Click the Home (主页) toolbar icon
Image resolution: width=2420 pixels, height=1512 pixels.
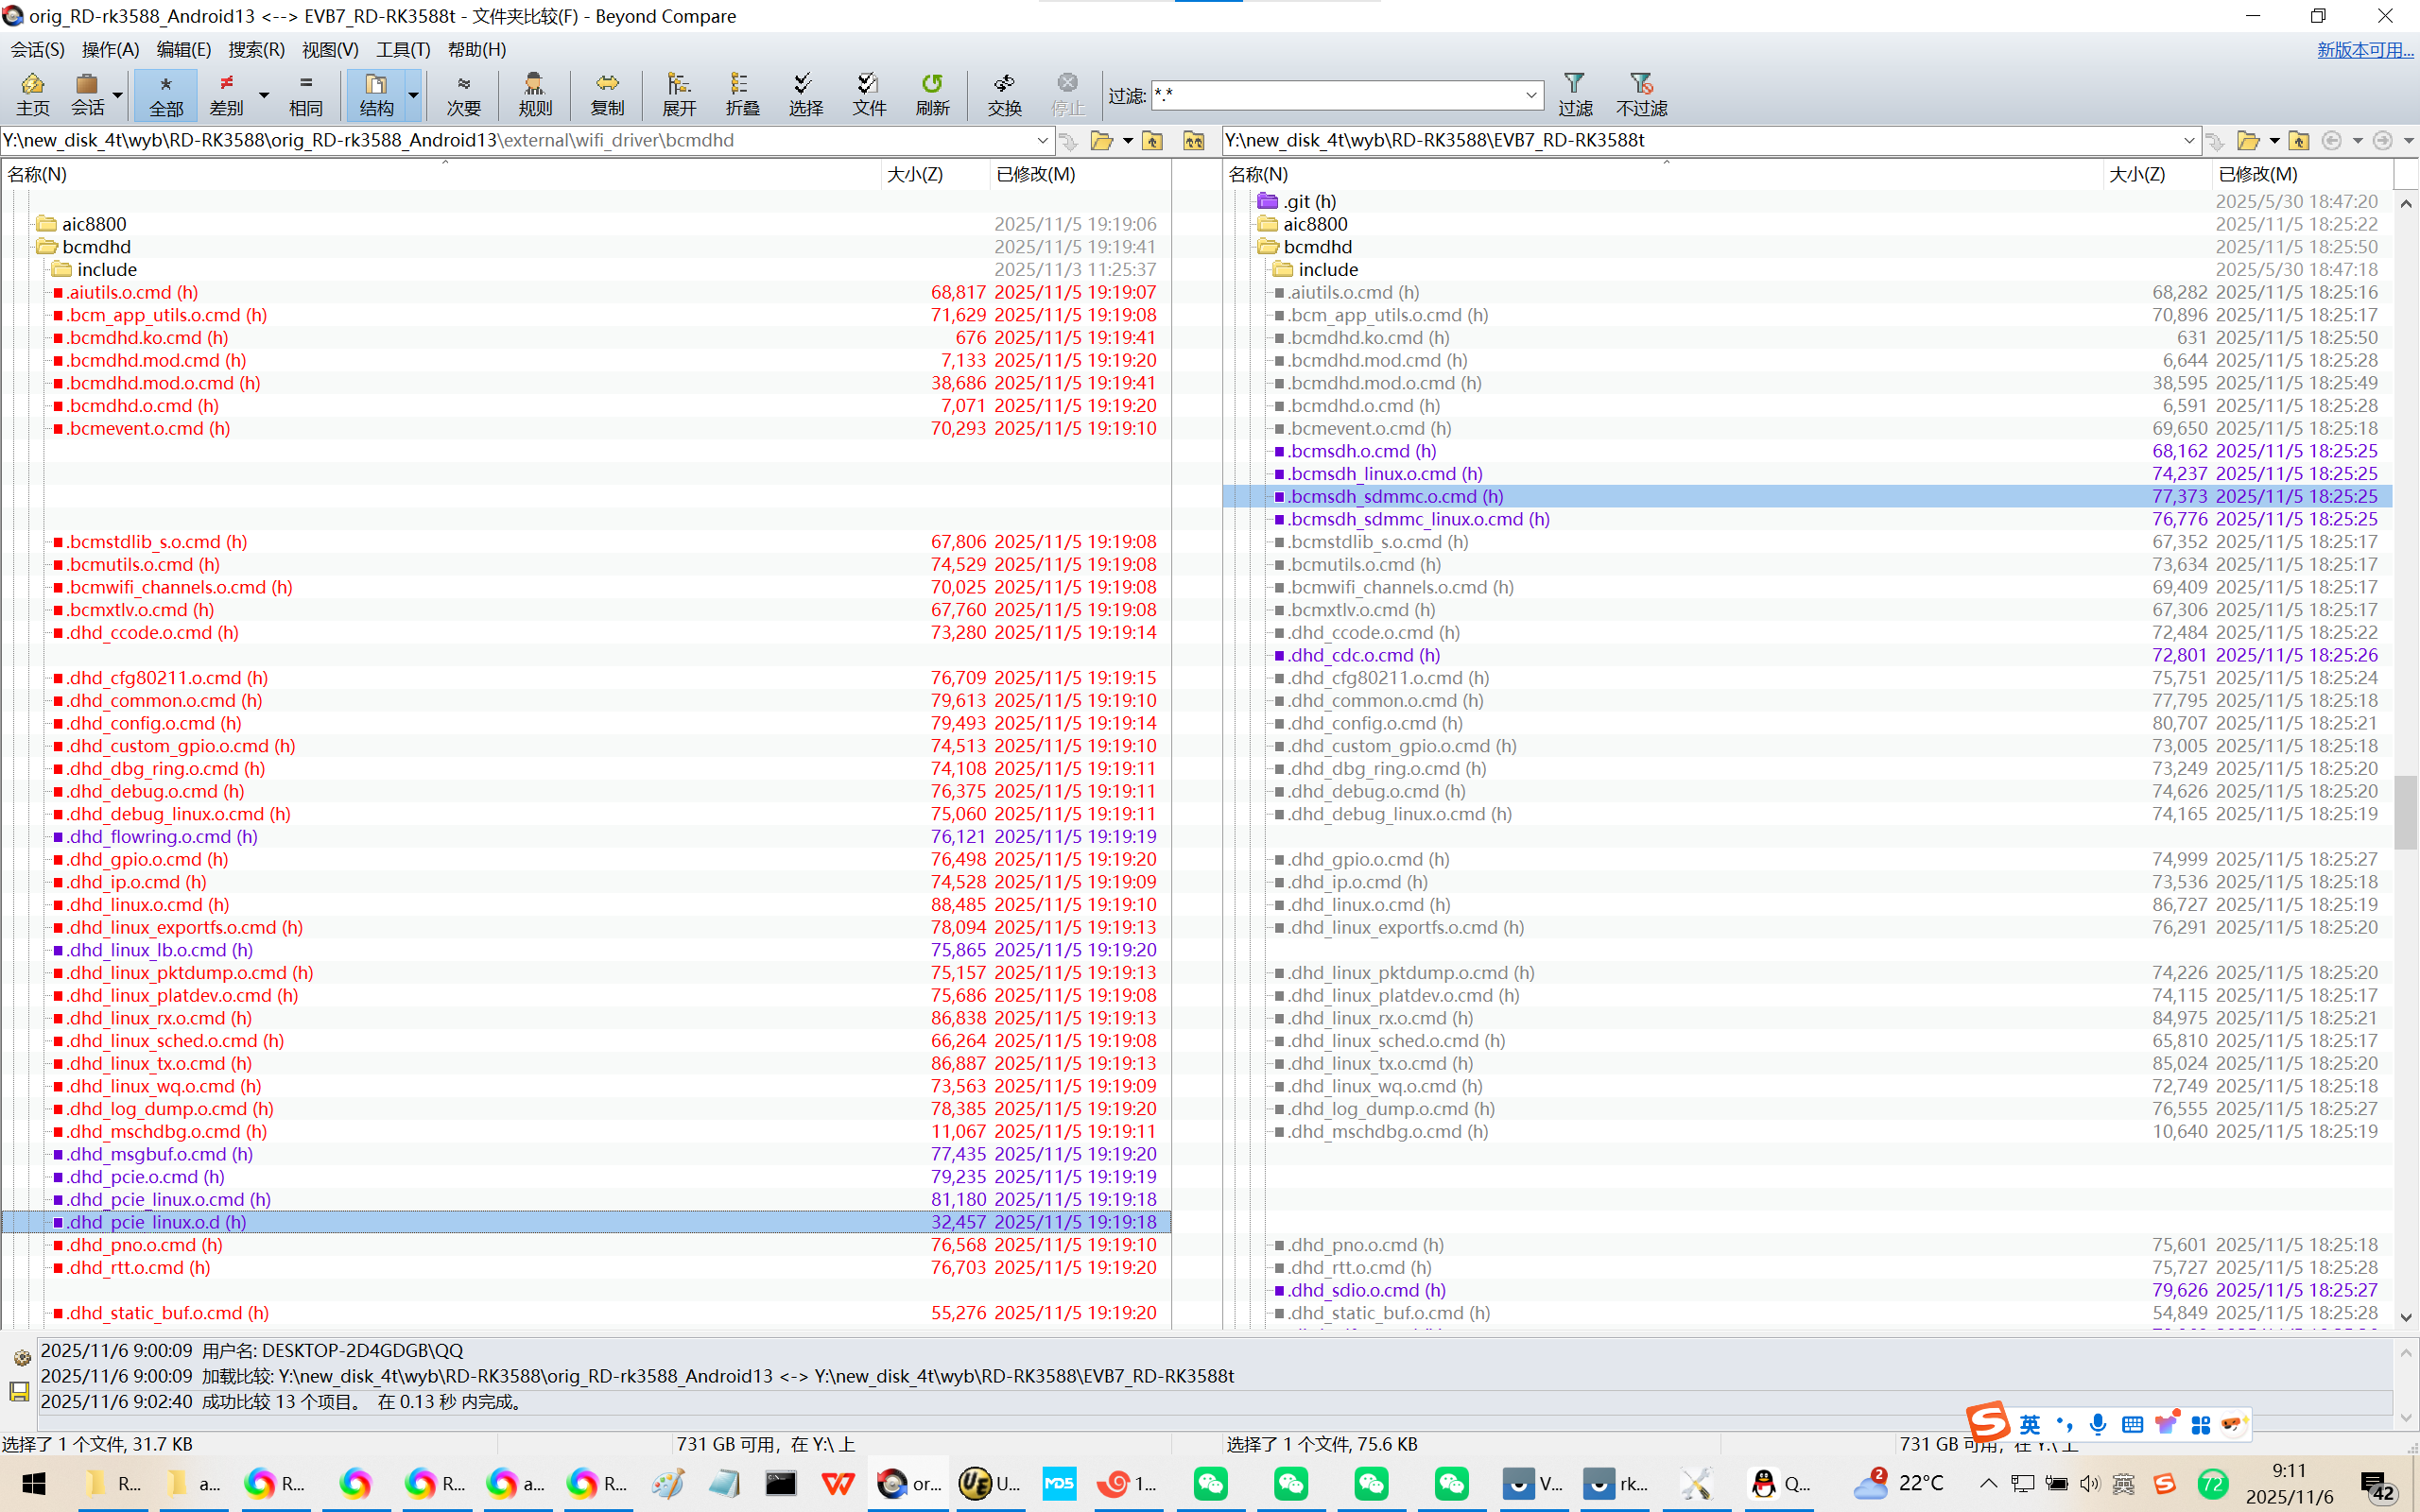click(x=32, y=94)
